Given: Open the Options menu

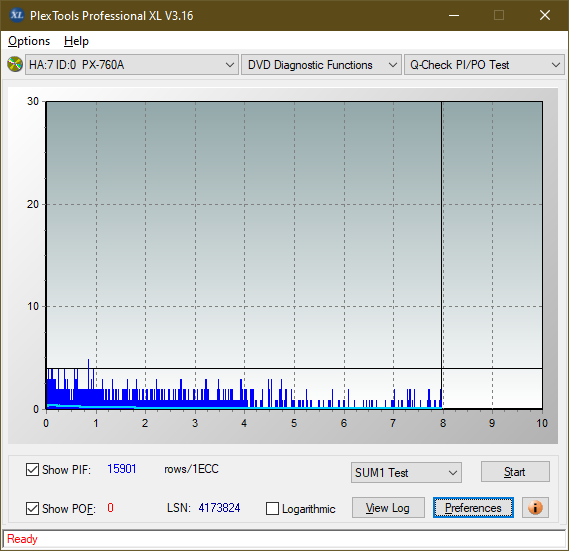Looking at the screenshot, I should pos(29,41).
